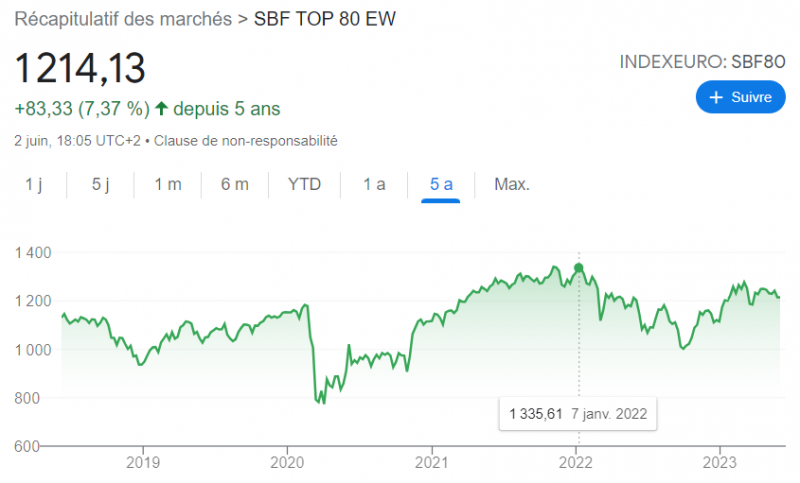Choose the 1 a time range tab
Viewport: 800px width, 483px height.
pos(374,184)
